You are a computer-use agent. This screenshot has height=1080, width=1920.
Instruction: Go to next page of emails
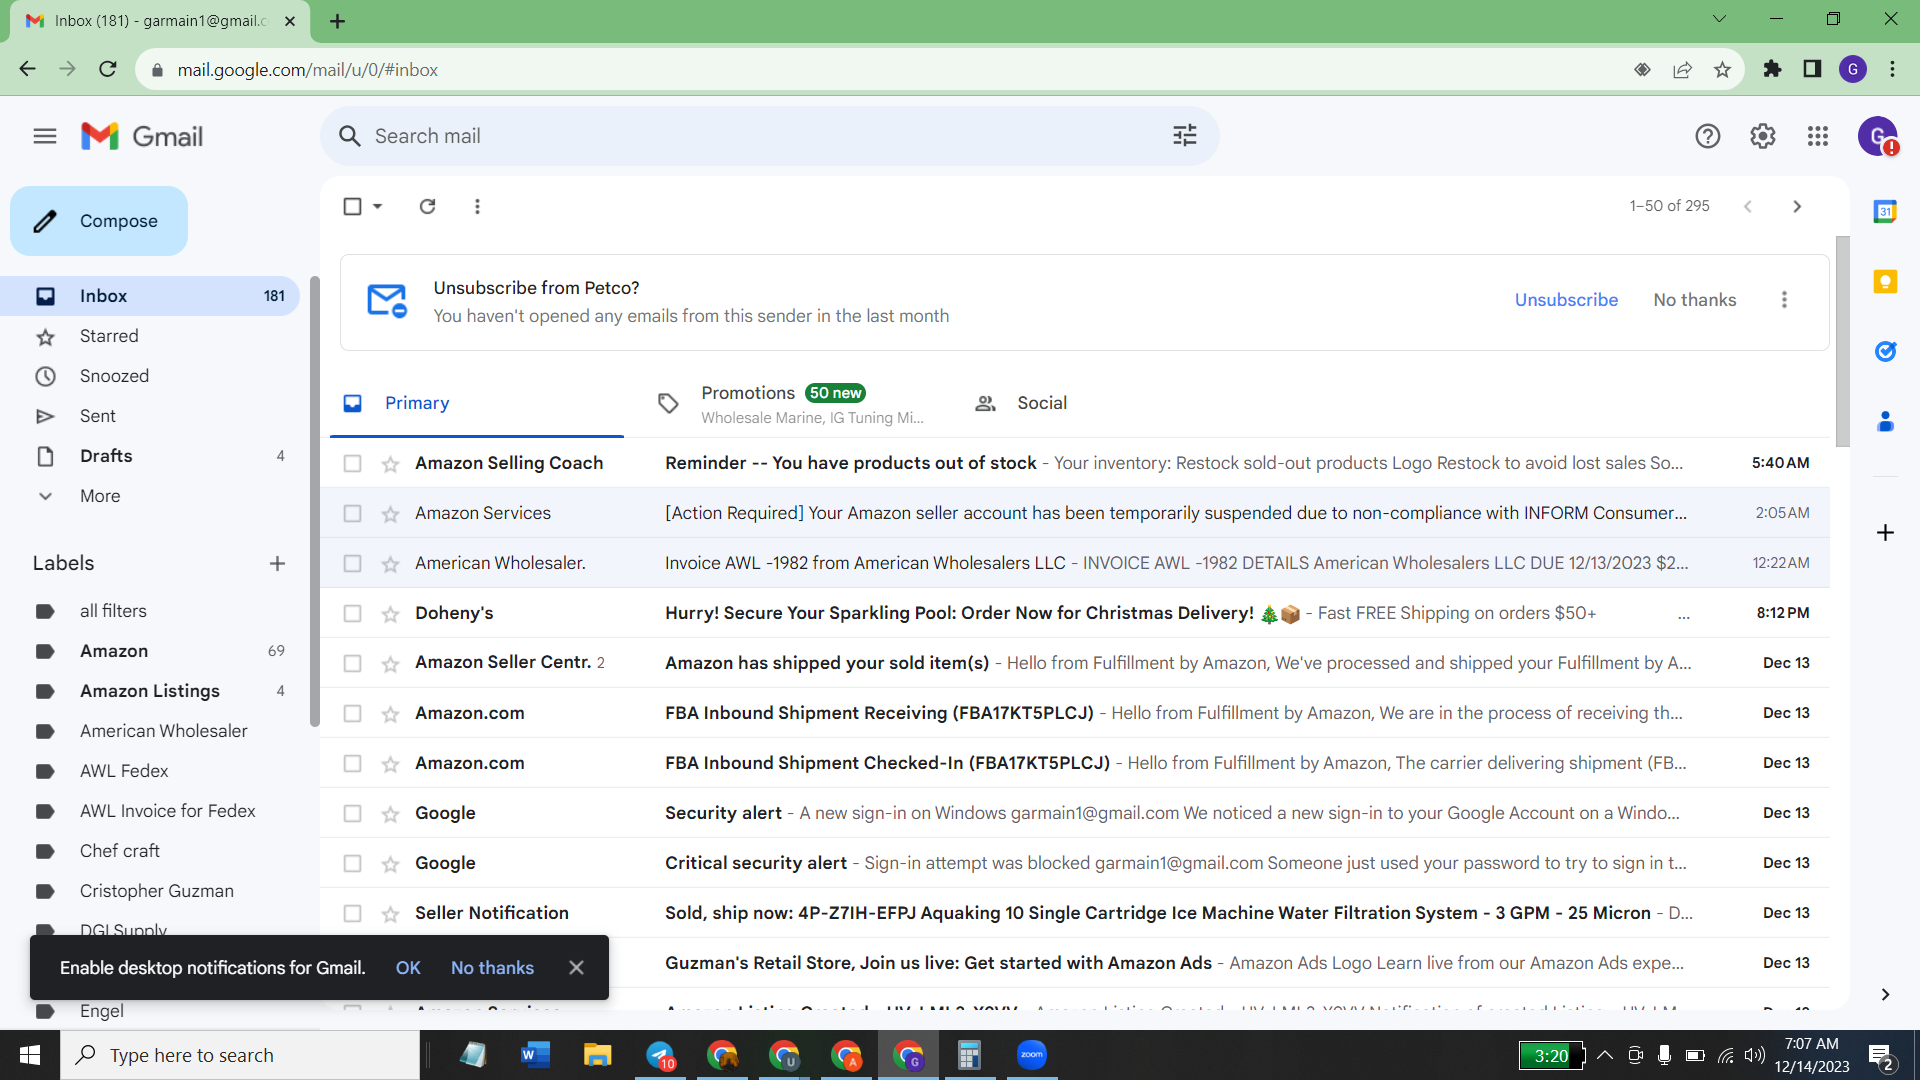click(1797, 206)
